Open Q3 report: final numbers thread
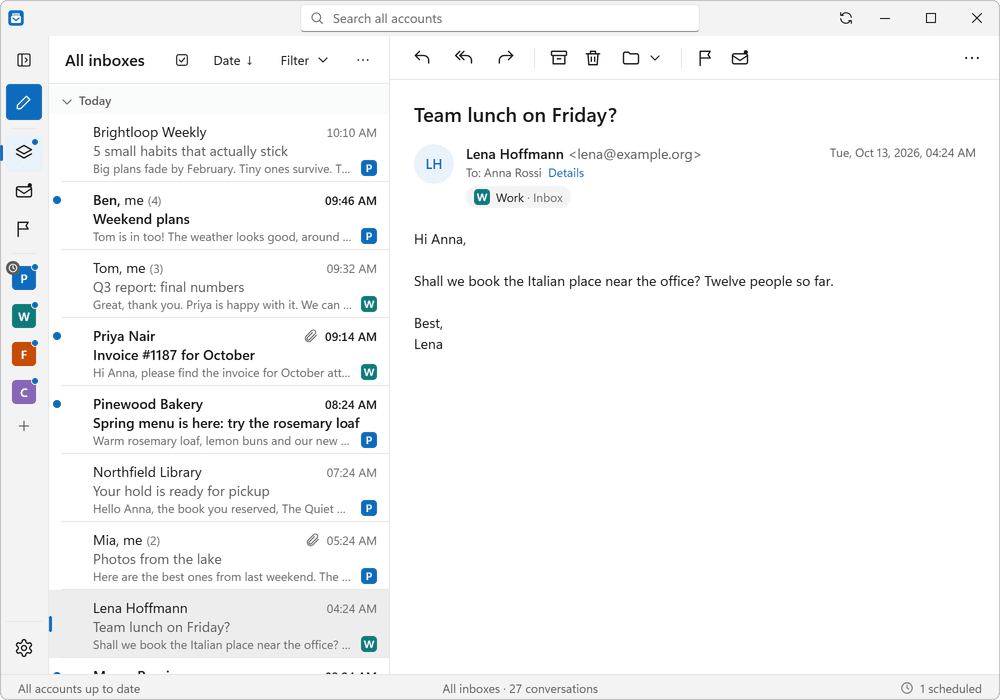The image size is (1000, 700). (x=219, y=286)
